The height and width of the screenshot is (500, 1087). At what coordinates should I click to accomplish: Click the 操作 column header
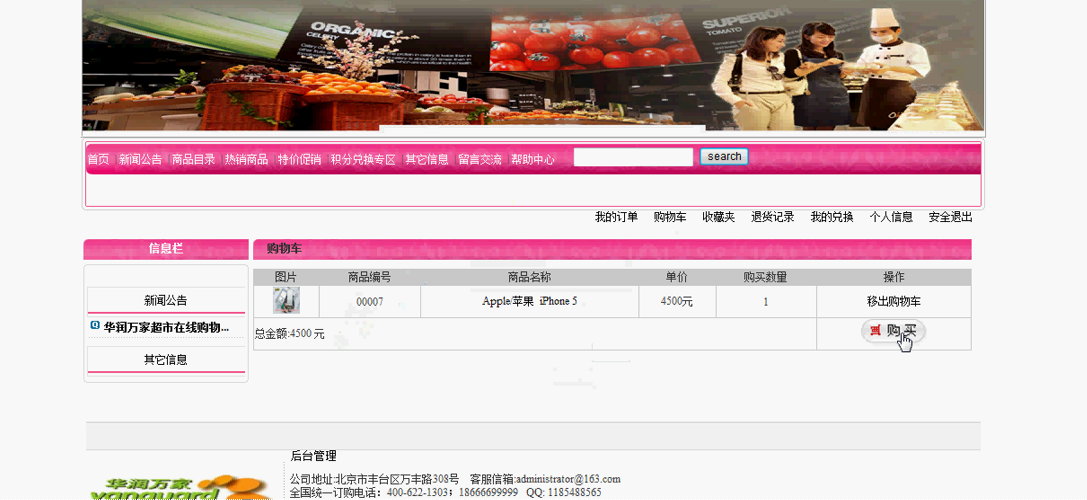click(894, 277)
